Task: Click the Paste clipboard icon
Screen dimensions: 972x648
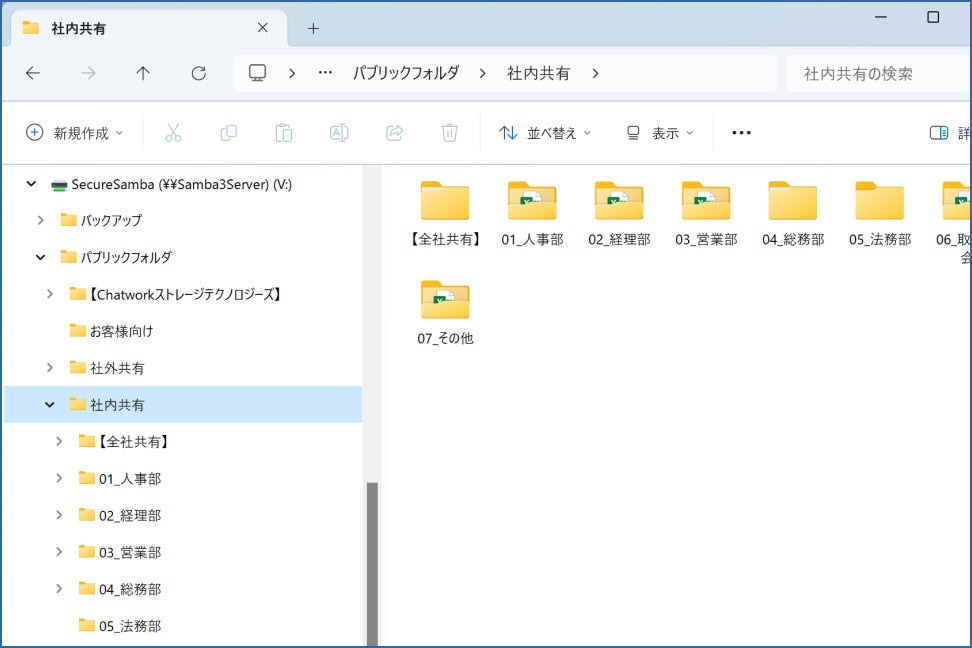Action: coord(284,133)
